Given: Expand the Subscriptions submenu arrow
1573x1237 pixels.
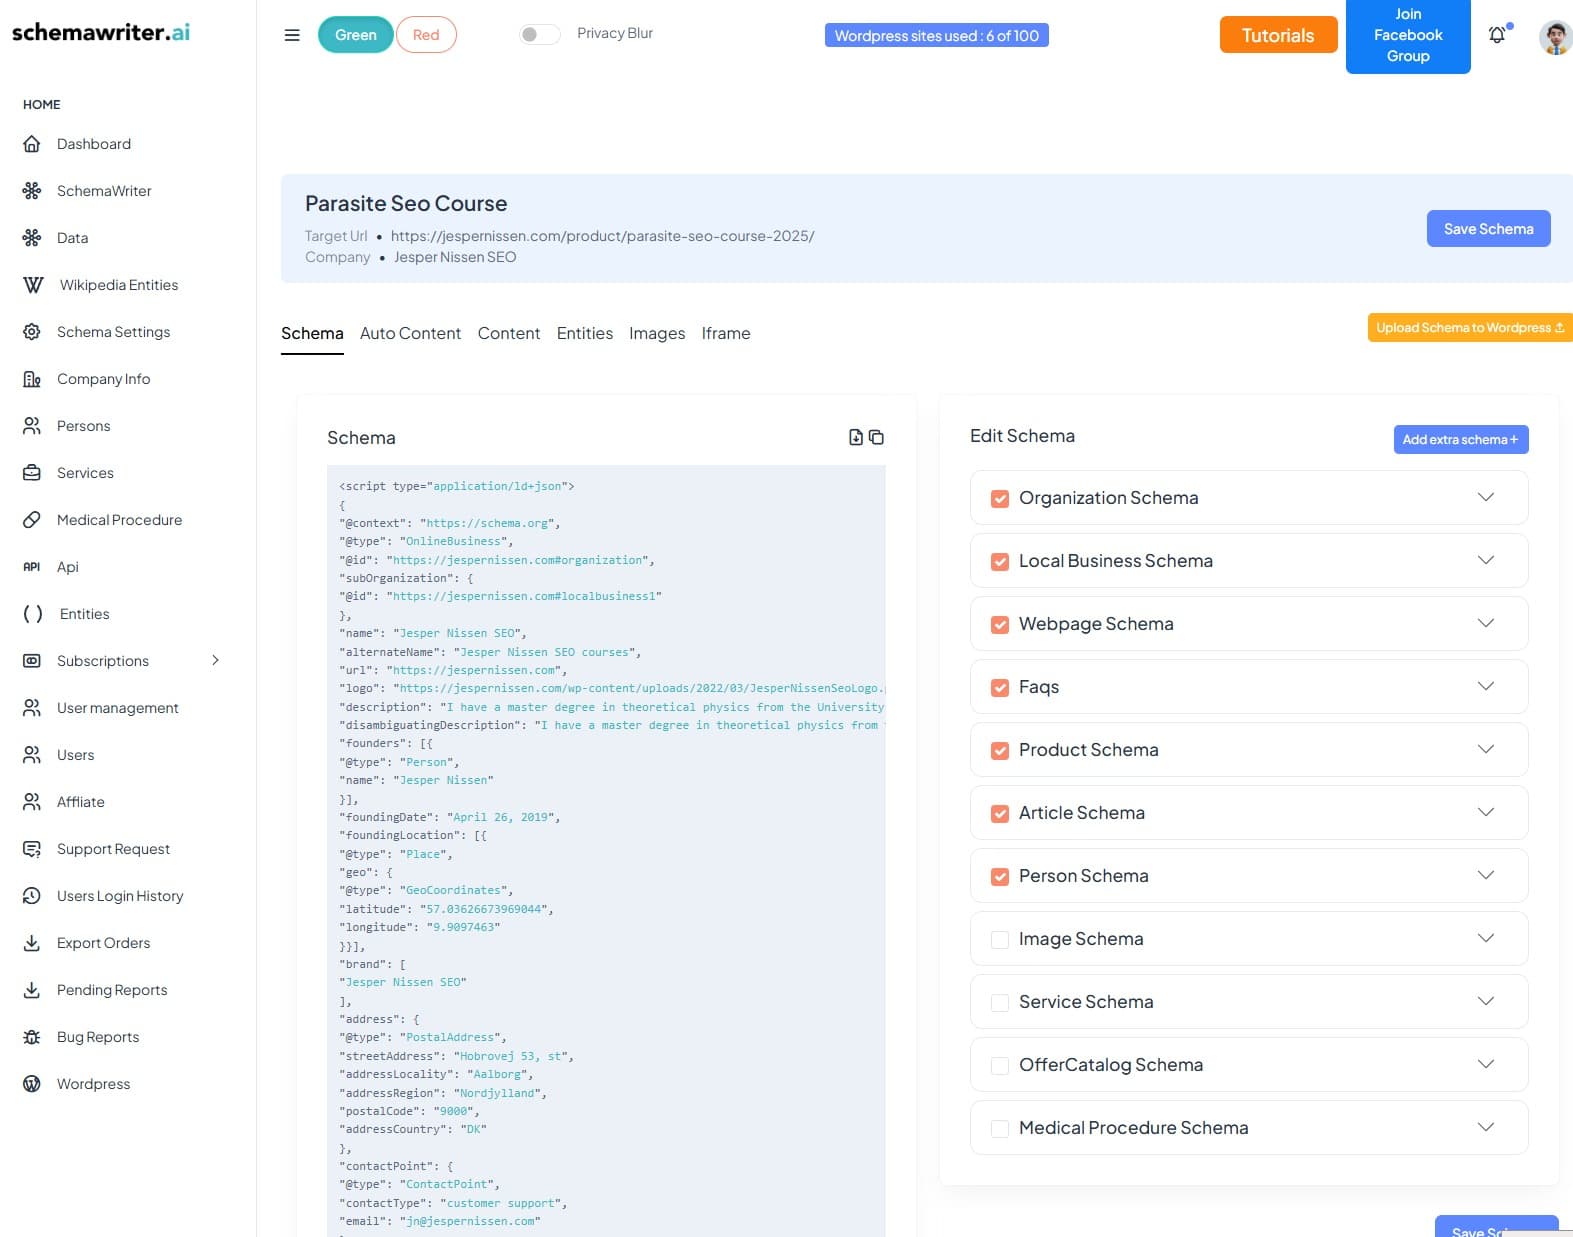Looking at the screenshot, I should 215,660.
